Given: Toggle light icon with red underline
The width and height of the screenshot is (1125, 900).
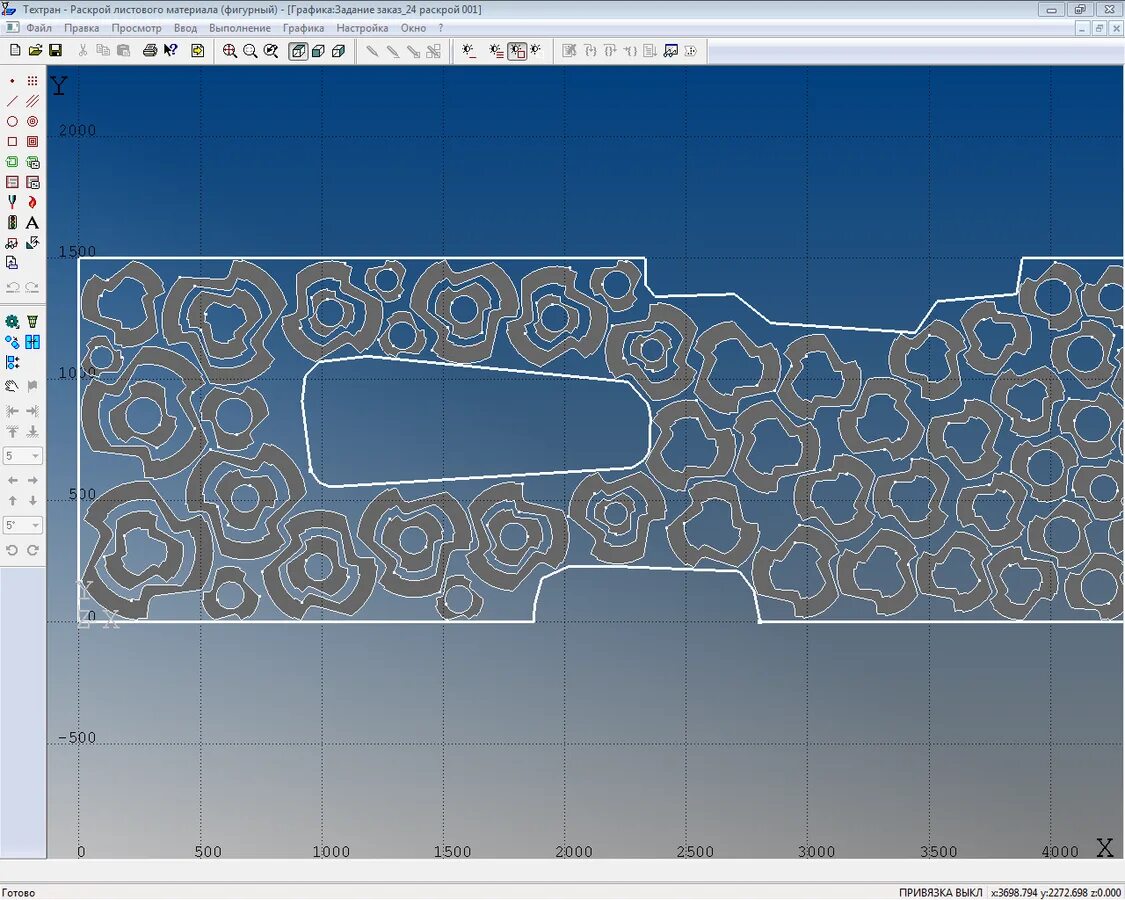Looking at the screenshot, I should 469,50.
